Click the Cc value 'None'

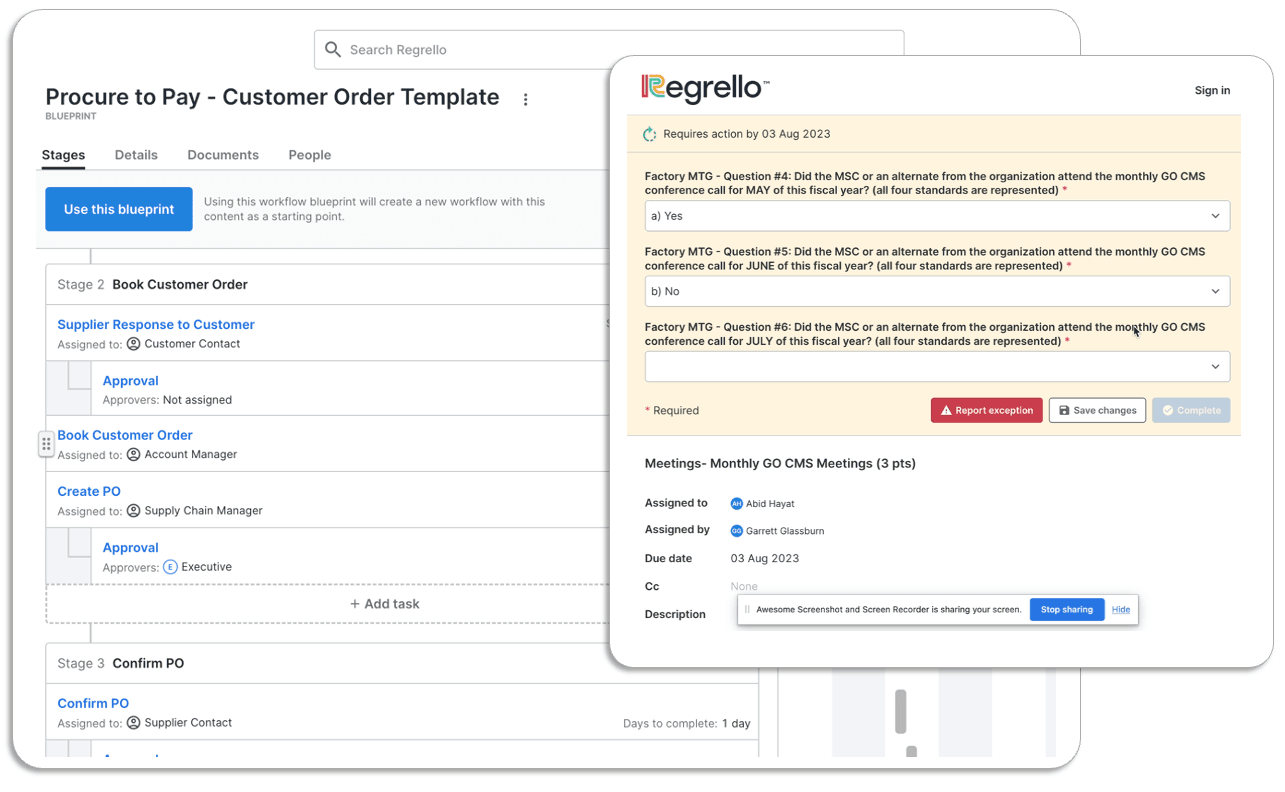[x=744, y=586]
